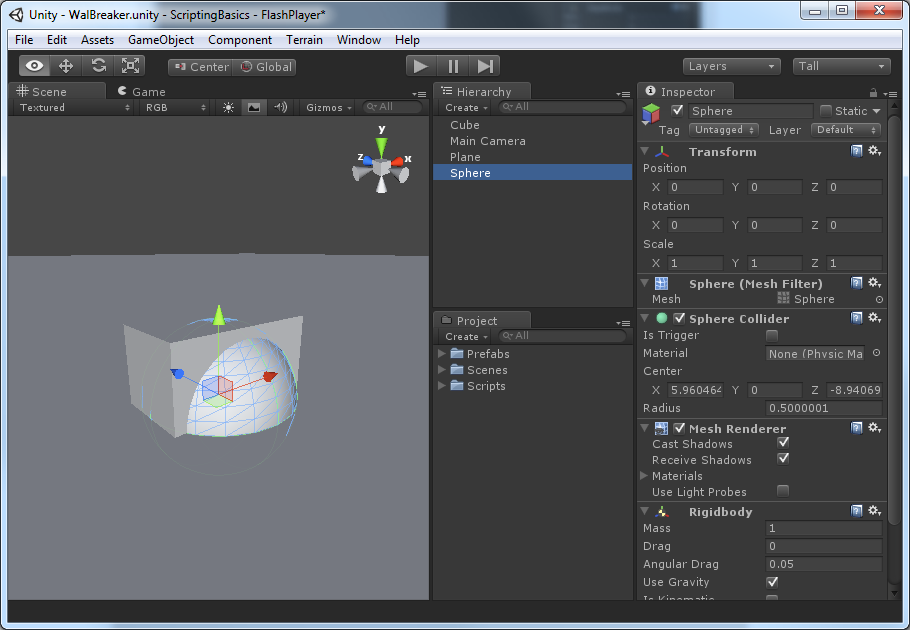Click the Collider Radius field
The image size is (910, 630).
[x=824, y=408]
